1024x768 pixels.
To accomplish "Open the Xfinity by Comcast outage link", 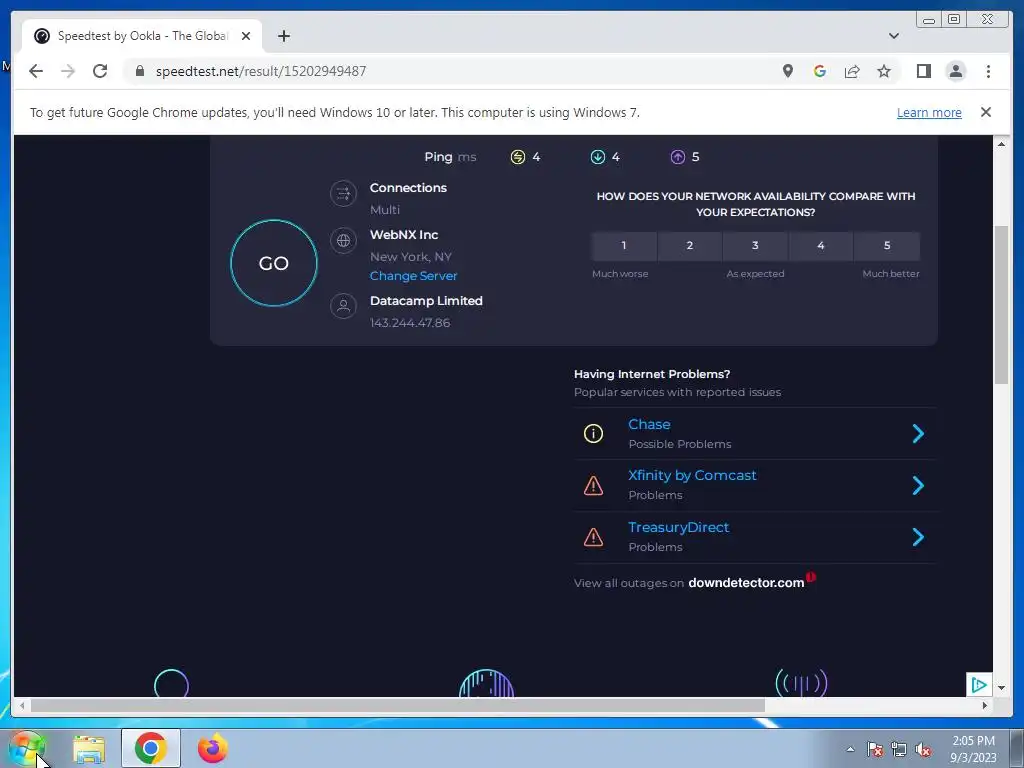I will (692, 475).
